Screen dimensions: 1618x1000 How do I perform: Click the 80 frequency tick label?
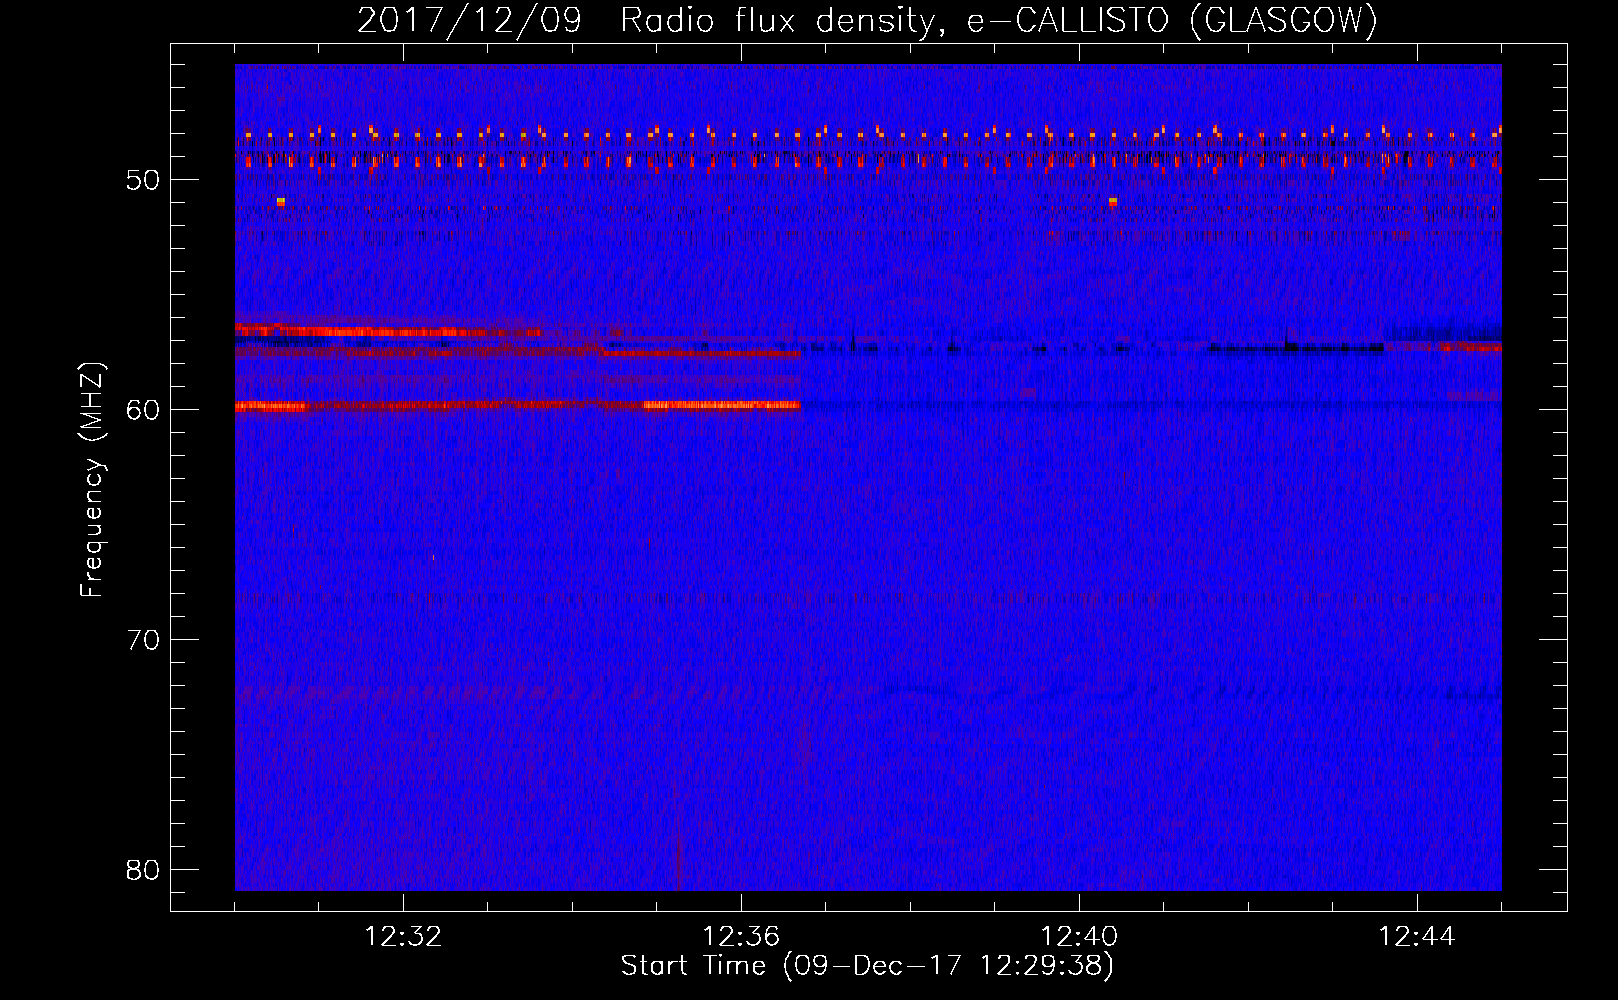click(144, 870)
